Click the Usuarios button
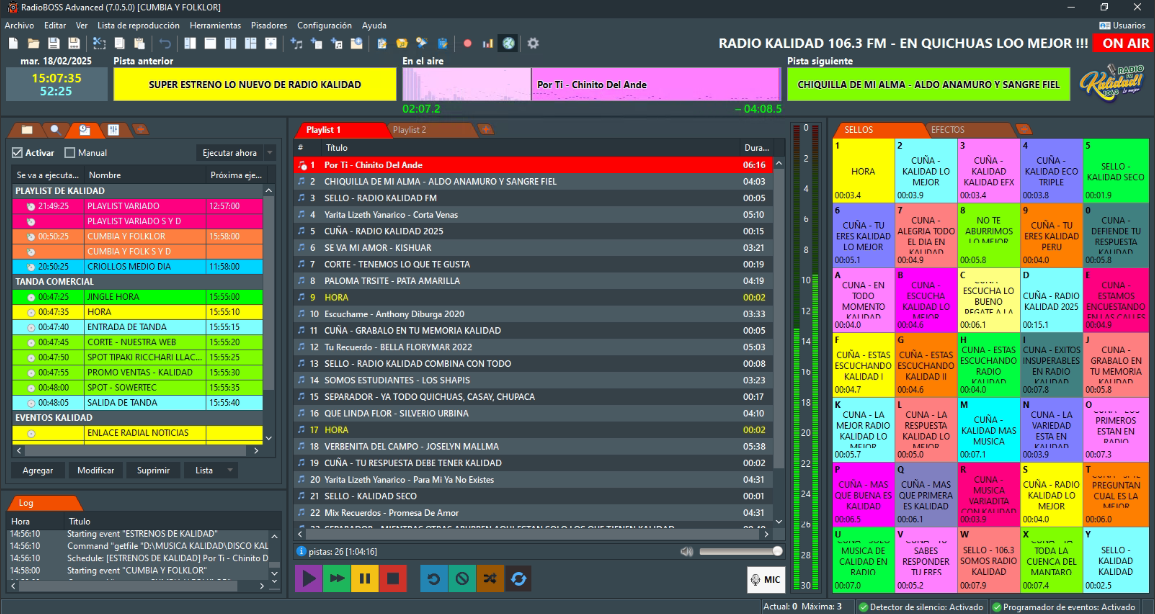Viewport: 1155px width, 614px height. tap(1123, 25)
